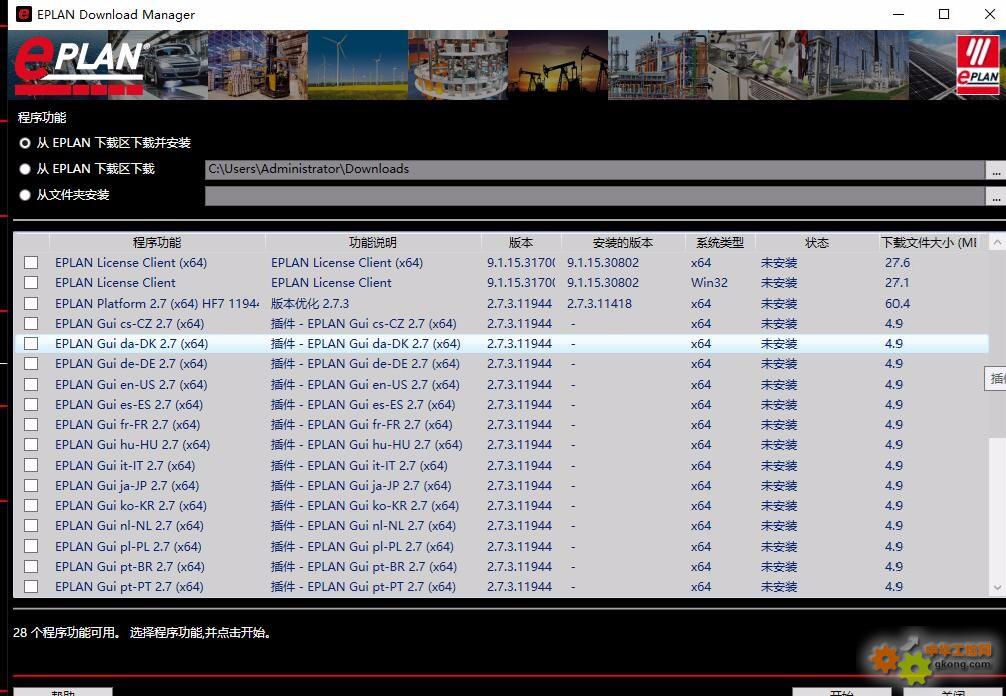Check EPLAN Gui it-IT 2.7 checkbox
Image resolution: width=1006 pixels, height=696 pixels.
[x=31, y=465]
